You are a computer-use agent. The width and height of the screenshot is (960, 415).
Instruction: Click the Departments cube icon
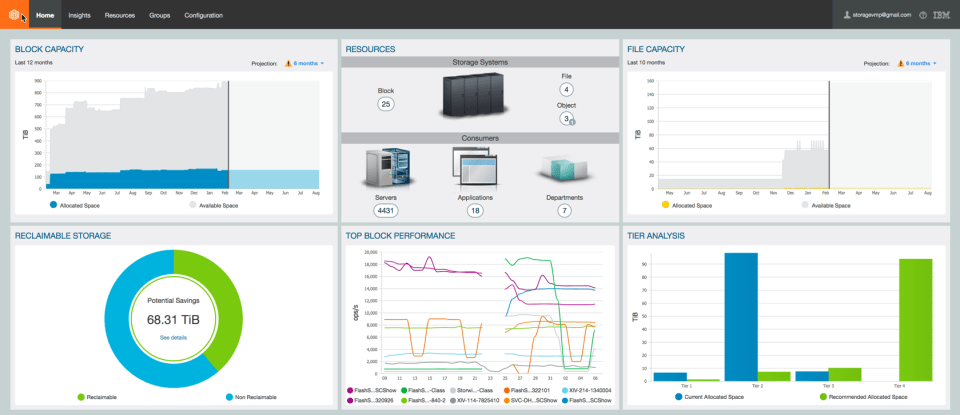point(563,167)
